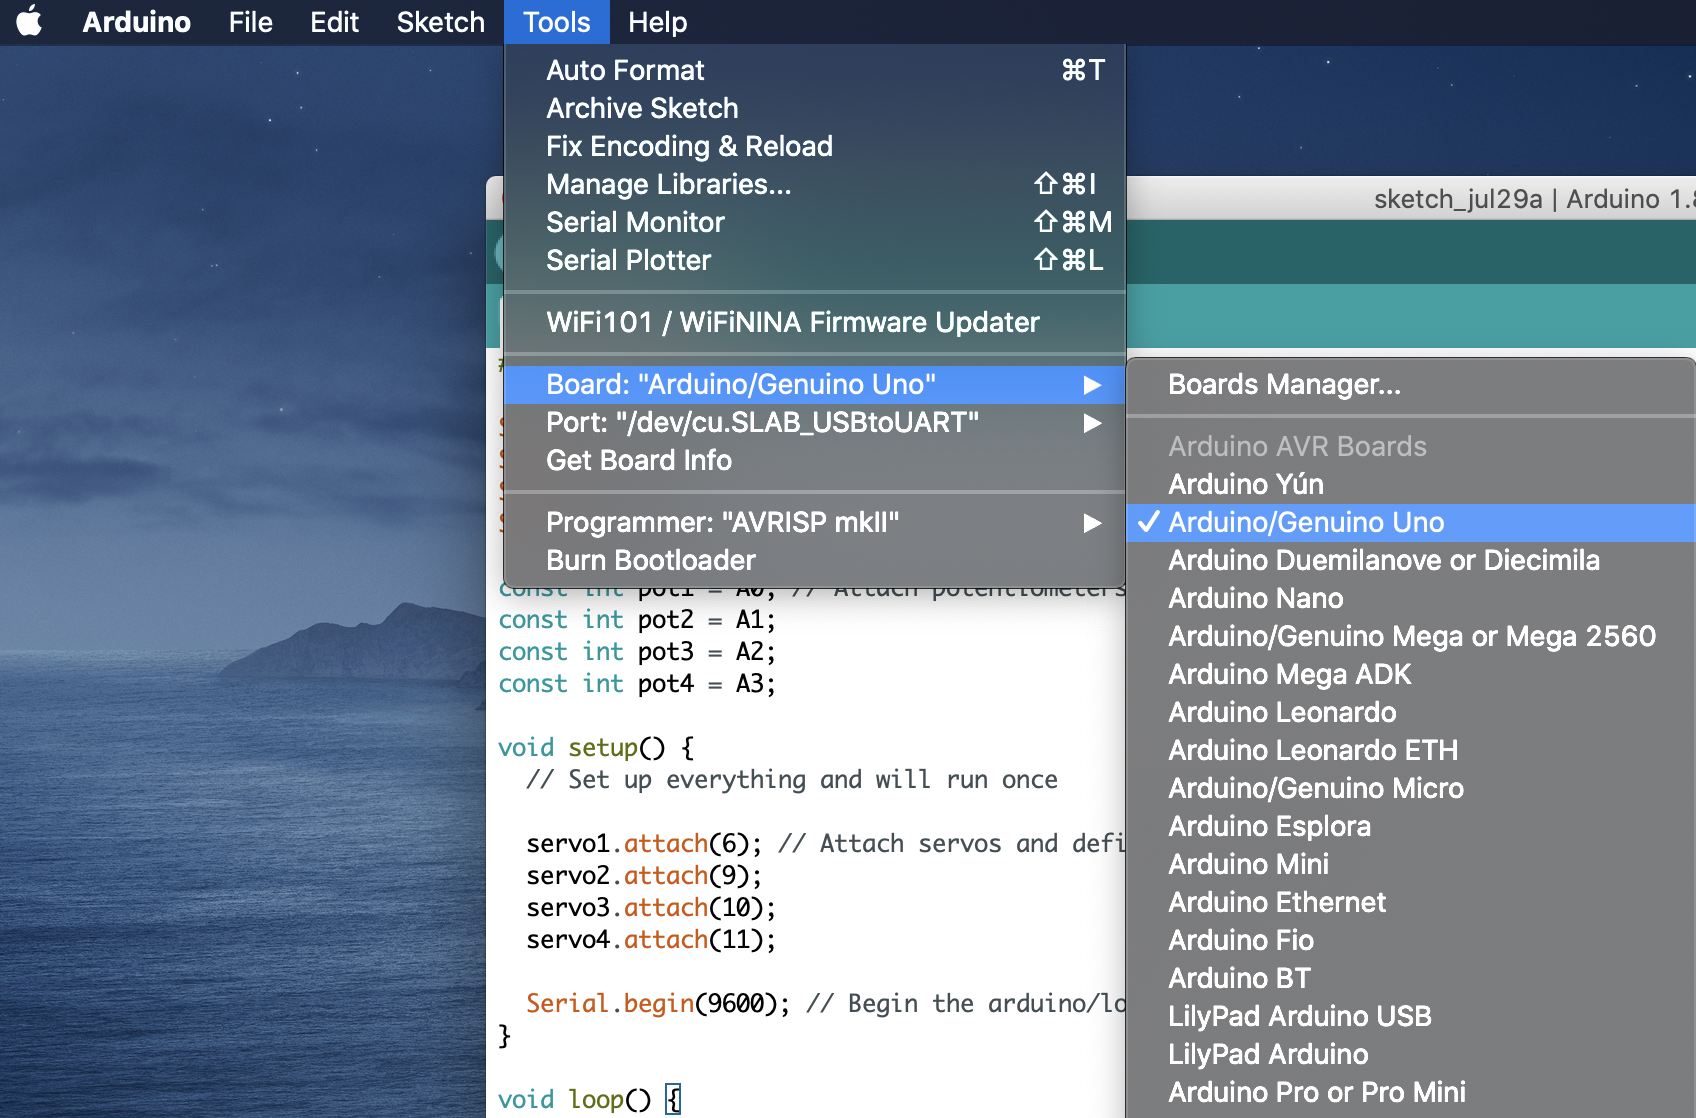Select Arduino Leonardo board

[x=1282, y=712]
